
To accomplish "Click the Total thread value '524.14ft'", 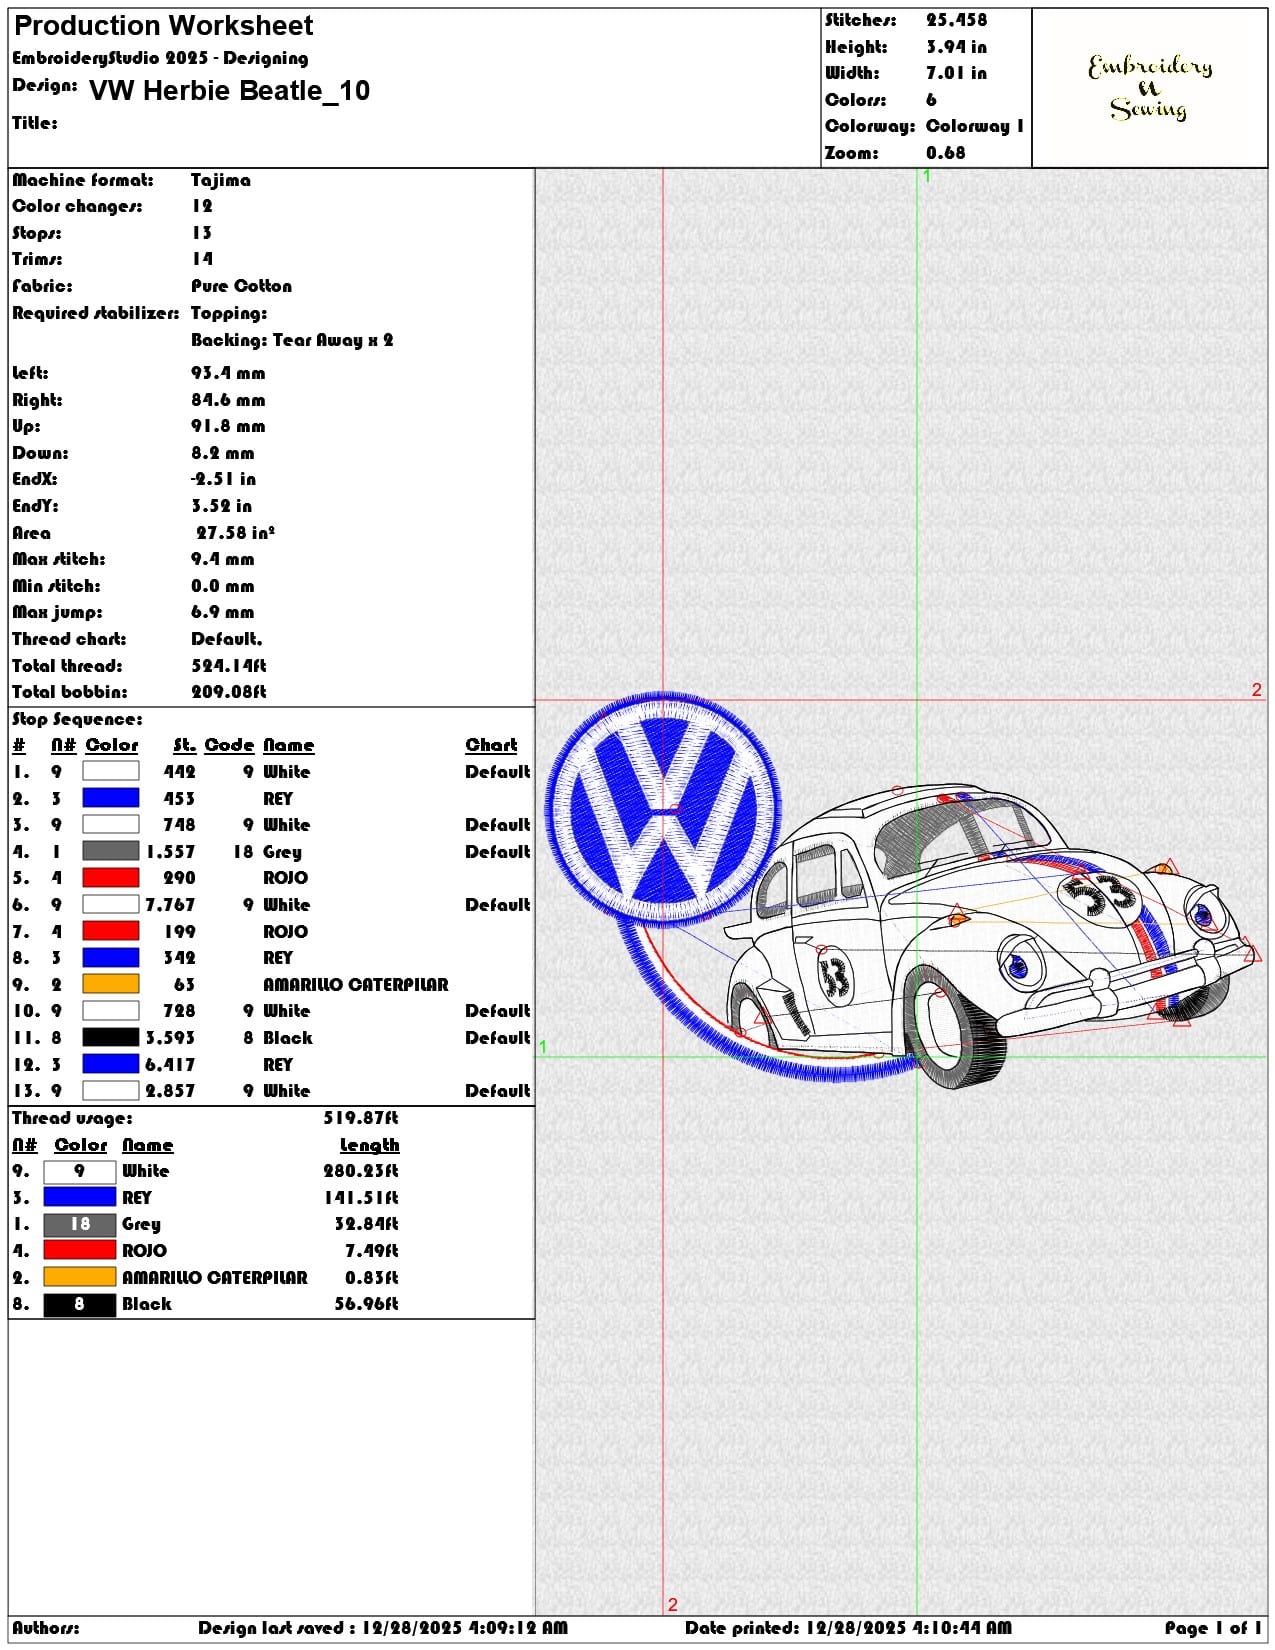I will 229,666.
